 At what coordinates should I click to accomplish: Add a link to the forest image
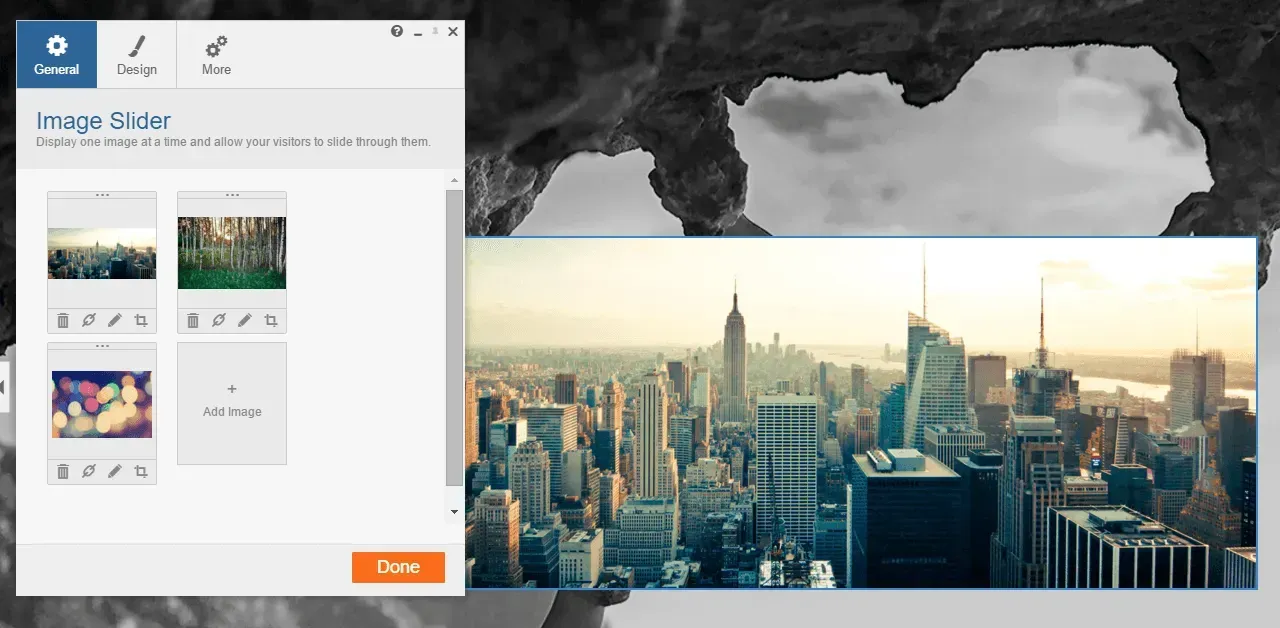pos(219,321)
